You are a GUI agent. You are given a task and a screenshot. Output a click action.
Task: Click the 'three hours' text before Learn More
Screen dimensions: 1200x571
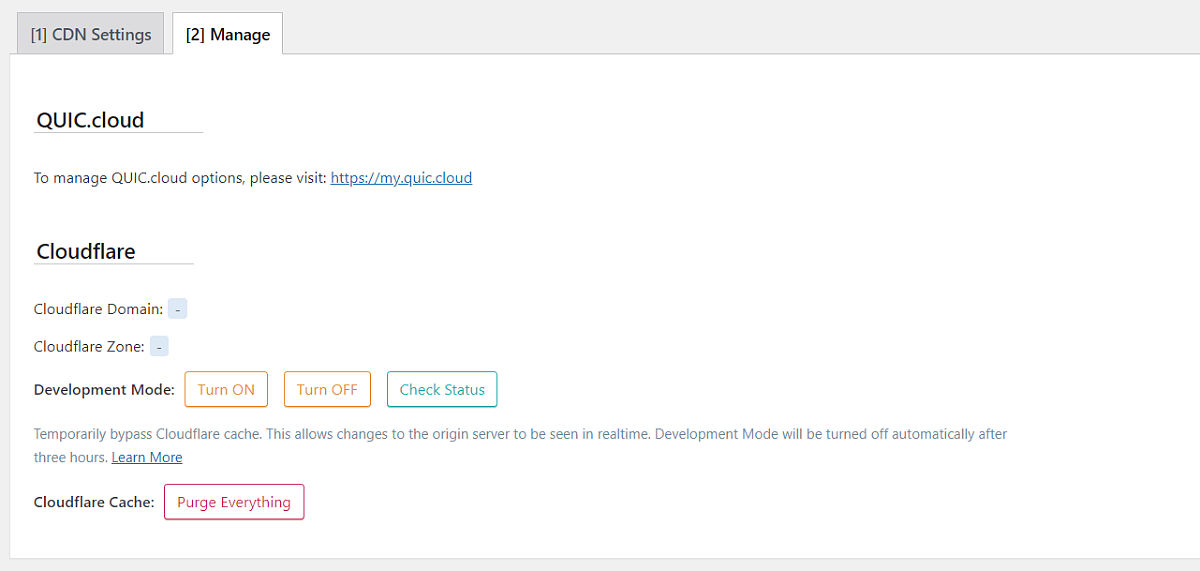pyautogui.click(x=70, y=457)
